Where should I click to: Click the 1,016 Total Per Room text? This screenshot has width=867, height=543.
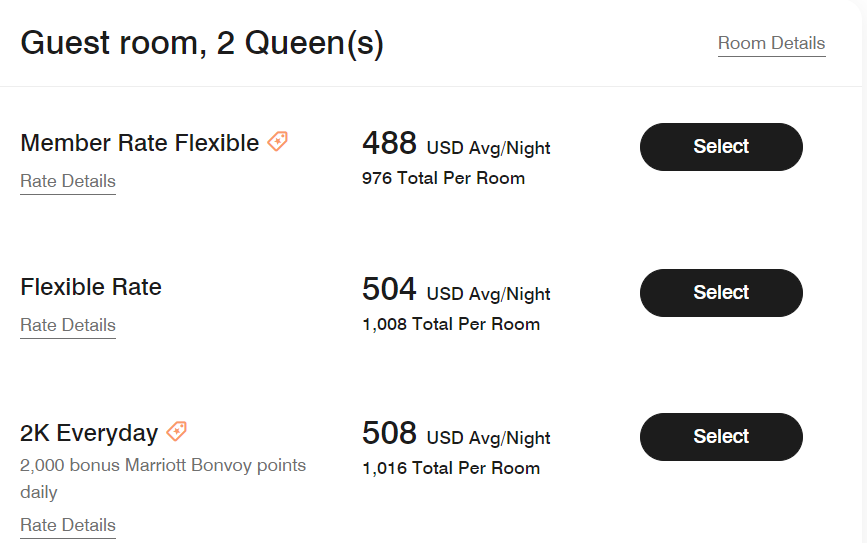[x=450, y=468]
